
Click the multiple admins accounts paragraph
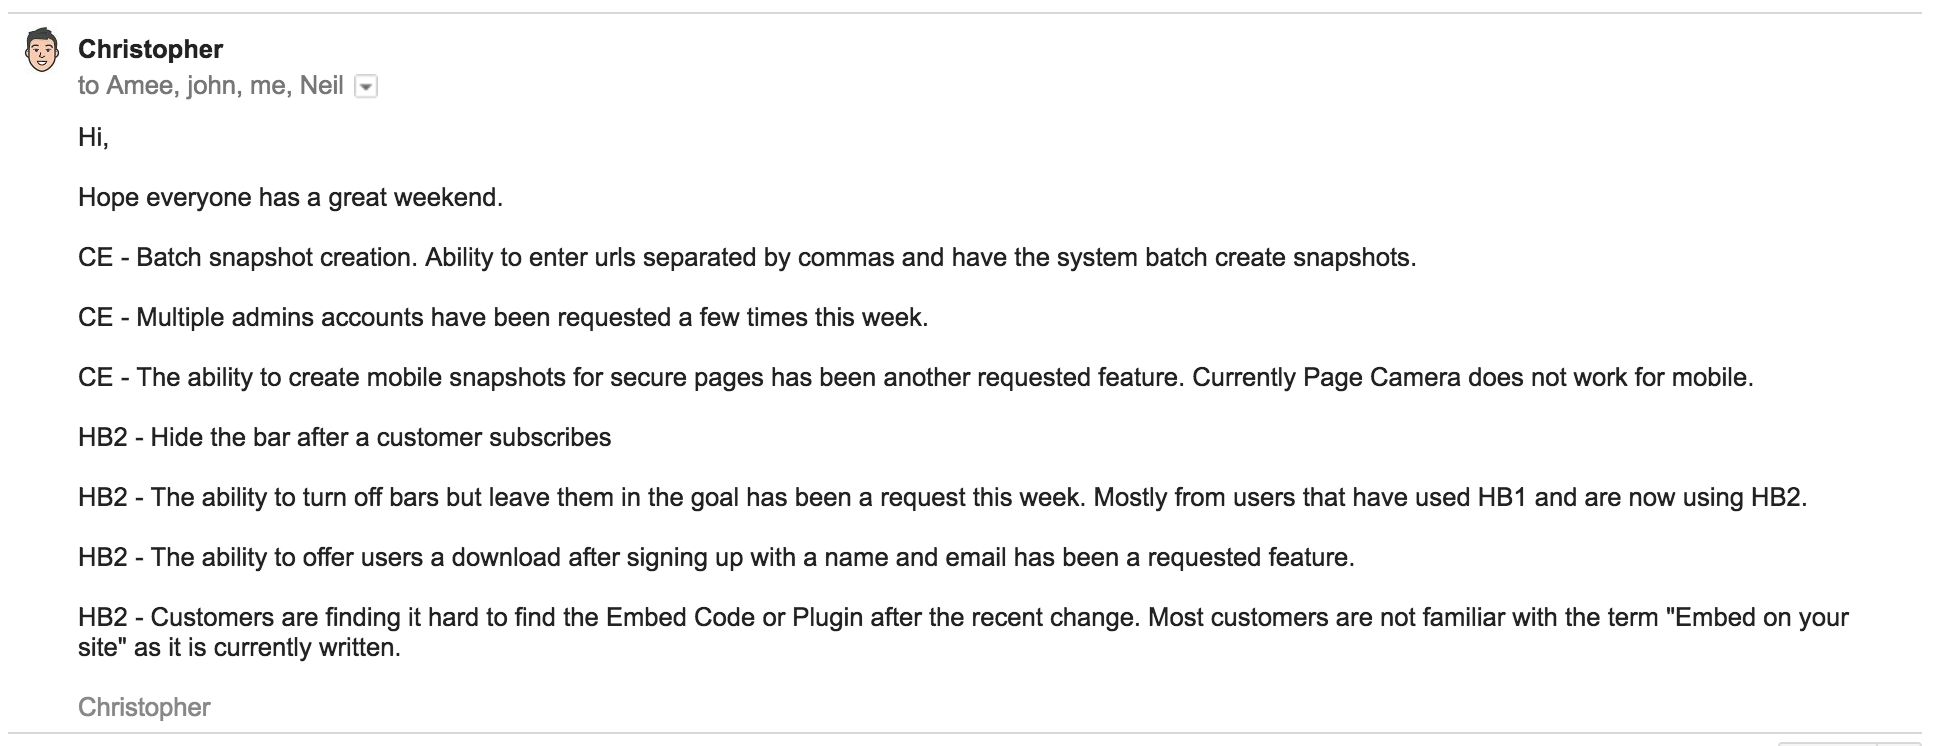point(503,317)
